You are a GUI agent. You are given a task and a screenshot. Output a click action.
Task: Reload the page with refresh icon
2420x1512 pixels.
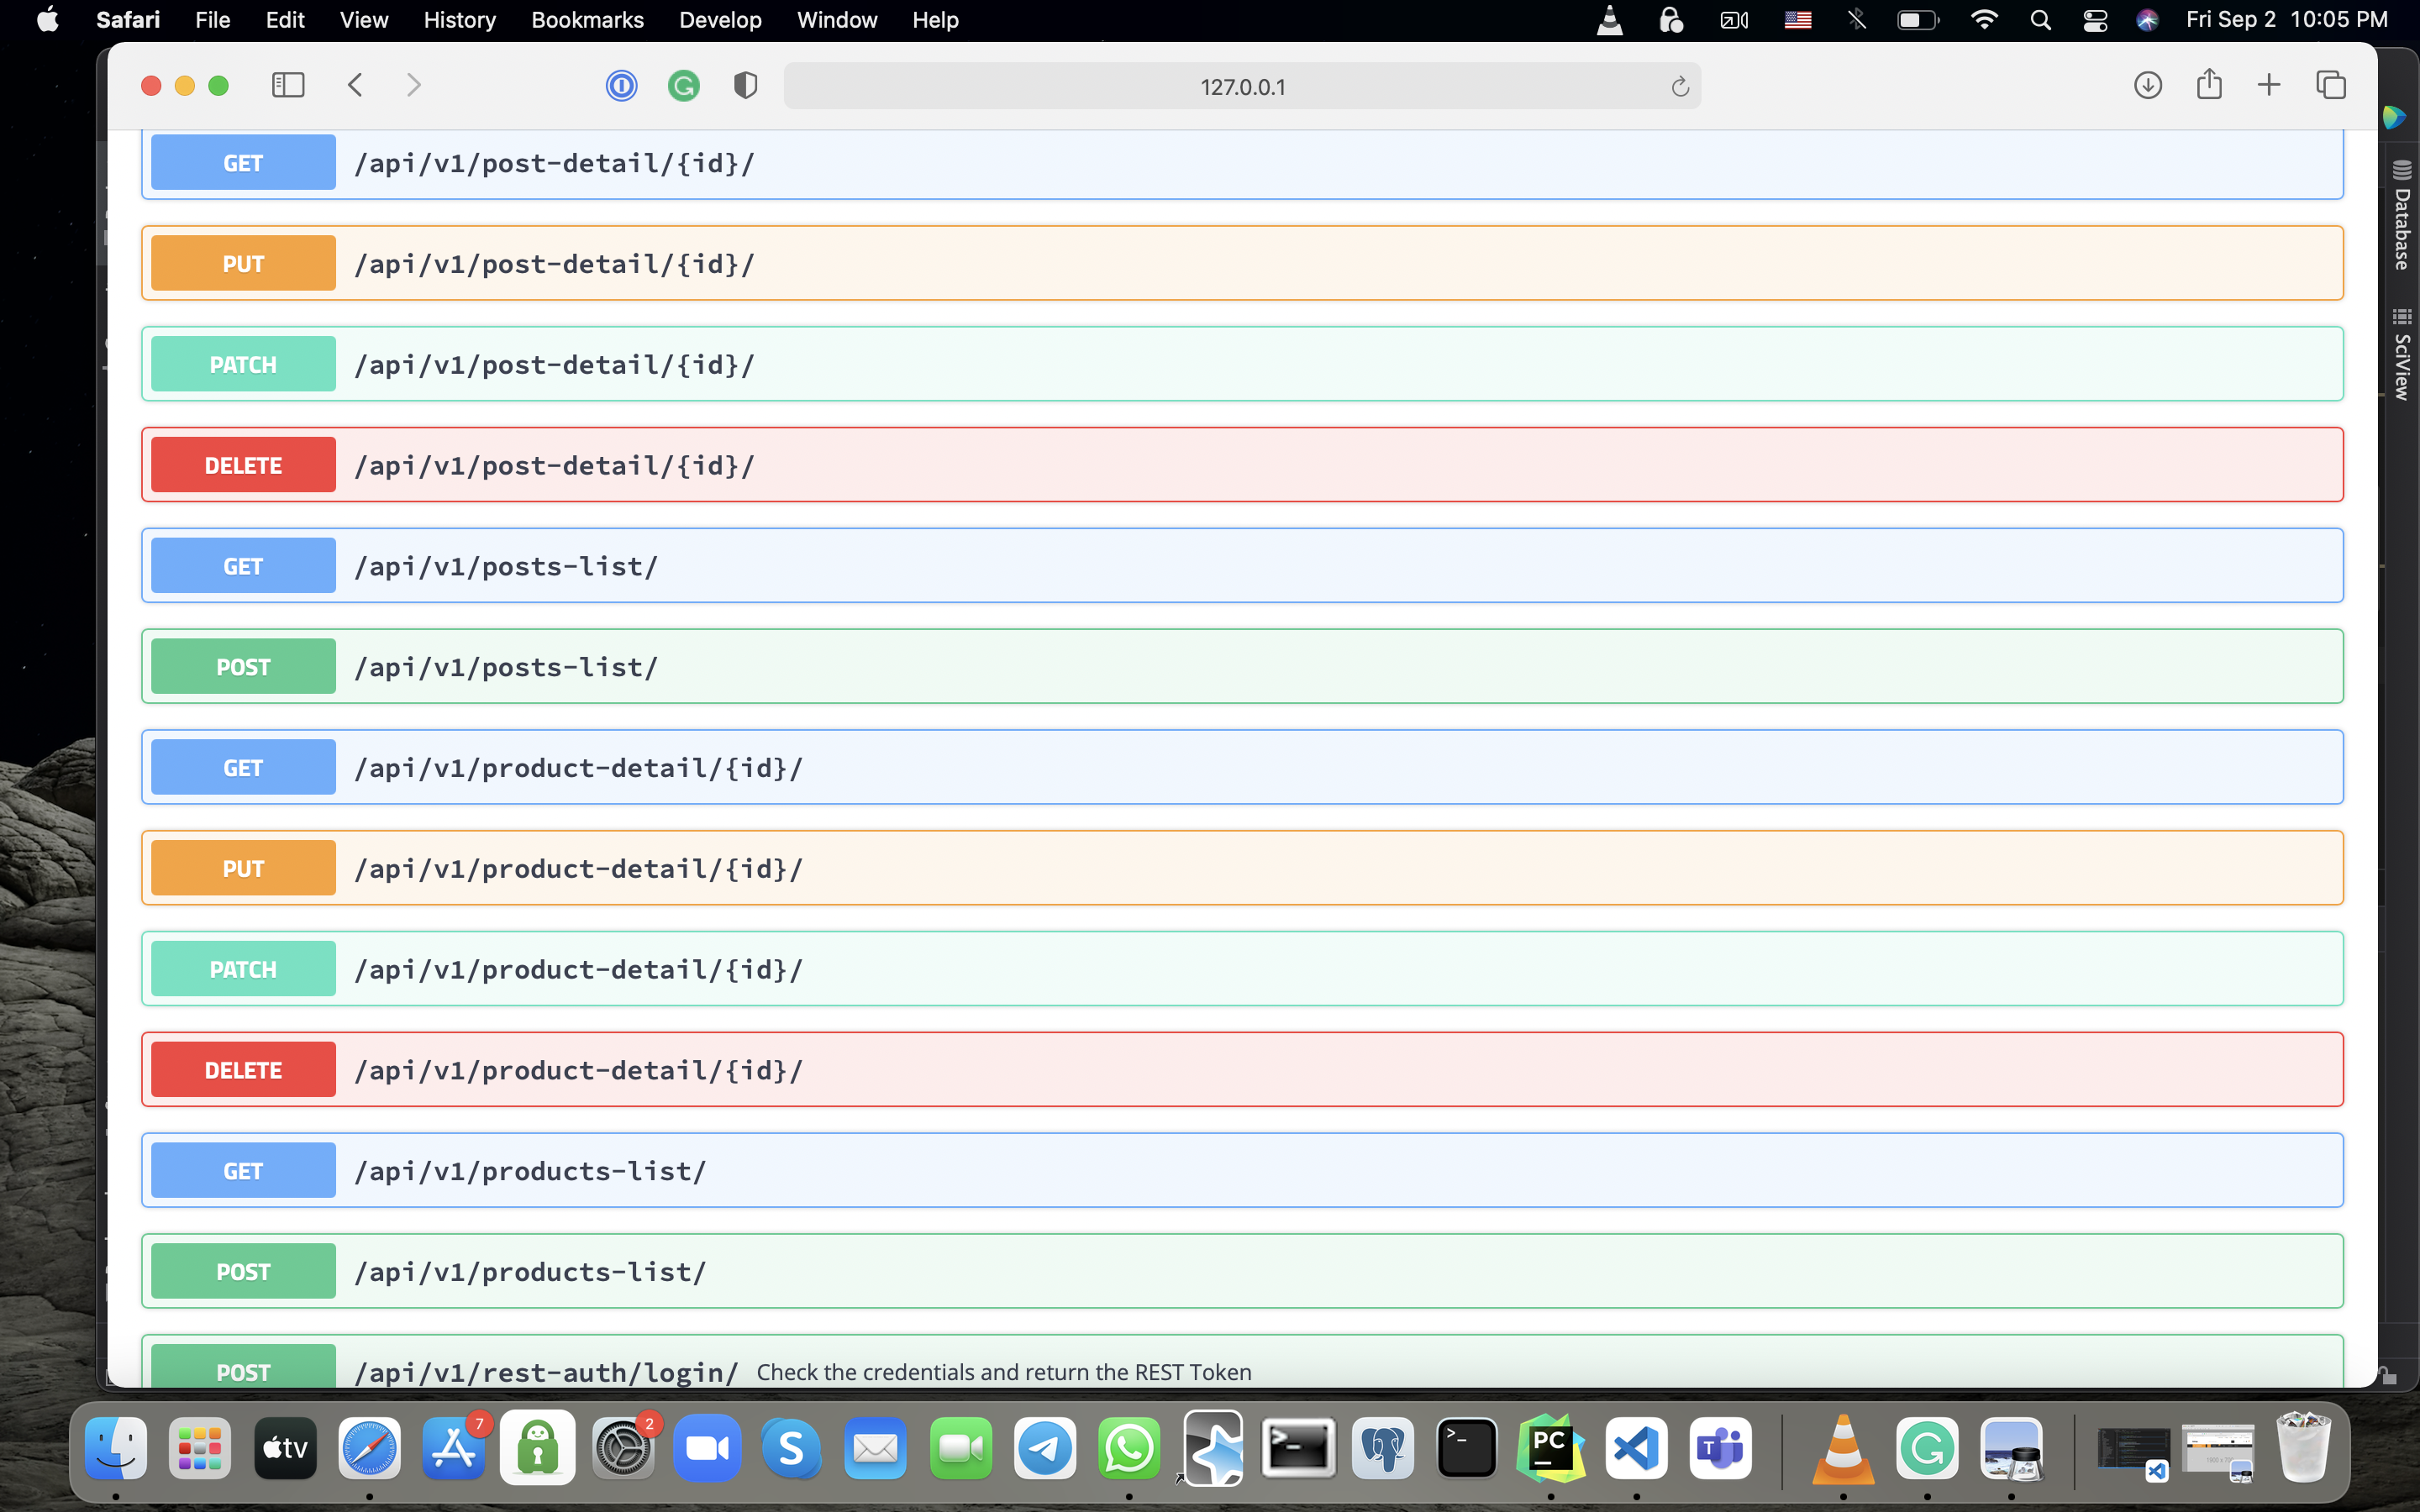1680,87
